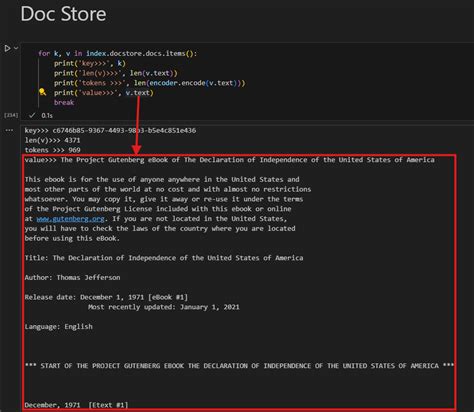474x412 pixels.
Task: Click the key>>> output line with UUID
Action: point(110,131)
